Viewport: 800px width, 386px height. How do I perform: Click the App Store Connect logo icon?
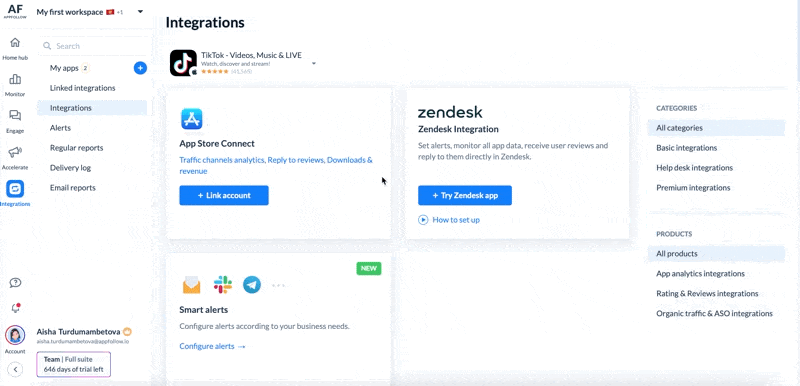coord(192,119)
